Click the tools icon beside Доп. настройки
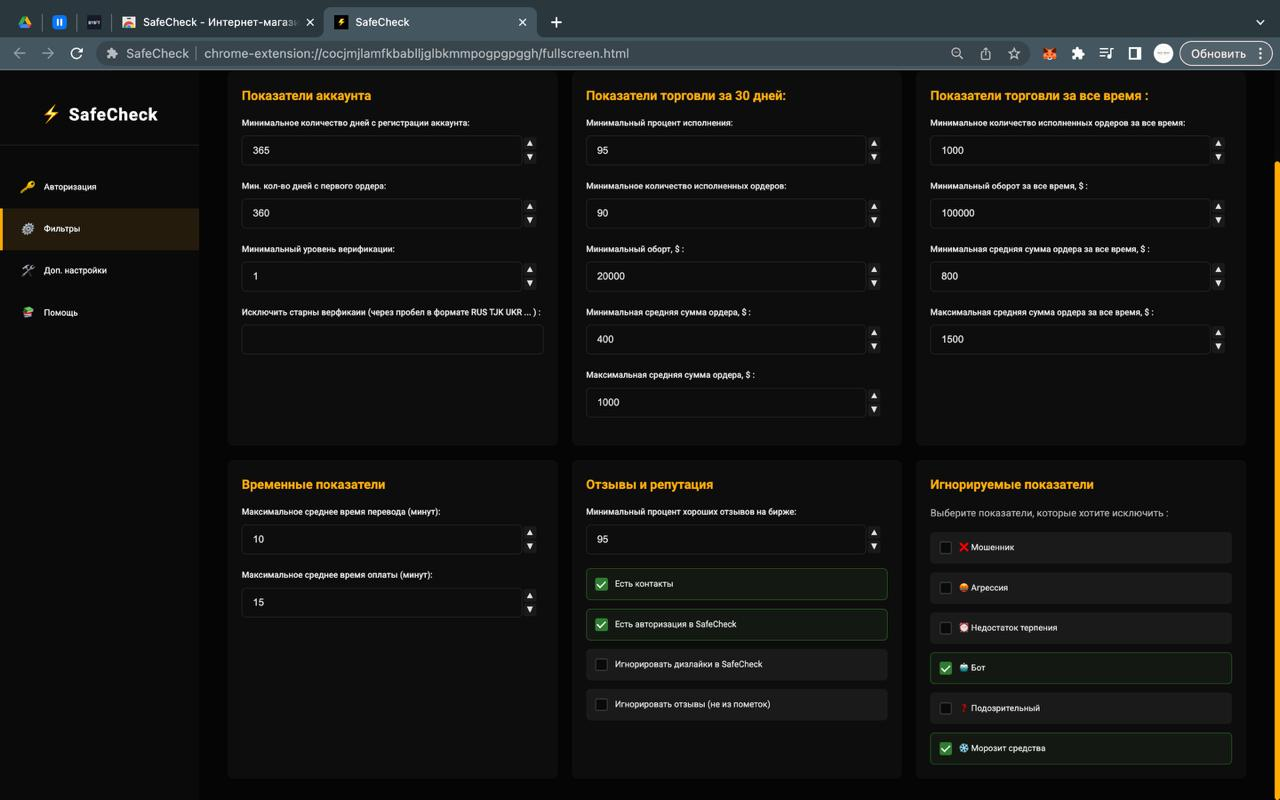 click(x=28, y=271)
